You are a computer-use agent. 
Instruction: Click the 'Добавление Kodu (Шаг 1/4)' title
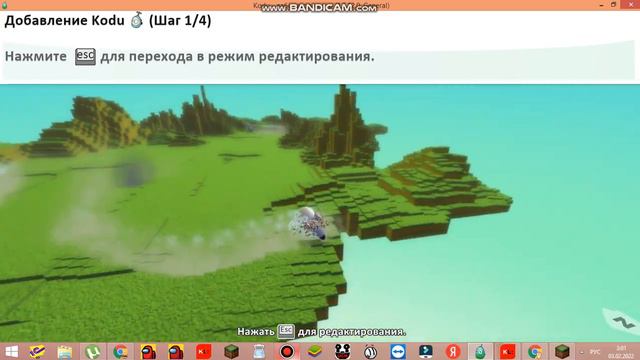point(108,20)
